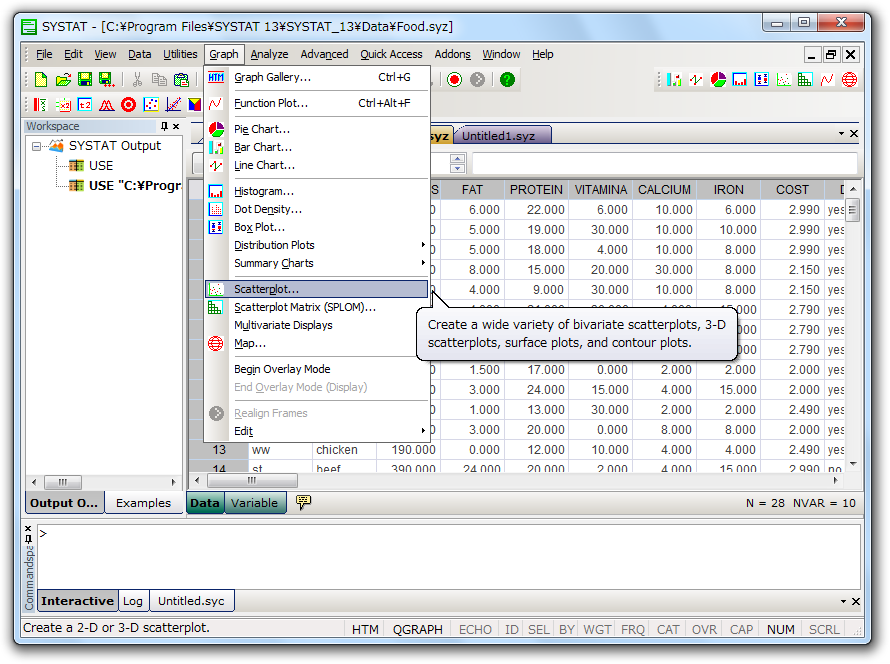Click the row stepper up arrow
This screenshot has width=890, height=664.
click(457, 158)
